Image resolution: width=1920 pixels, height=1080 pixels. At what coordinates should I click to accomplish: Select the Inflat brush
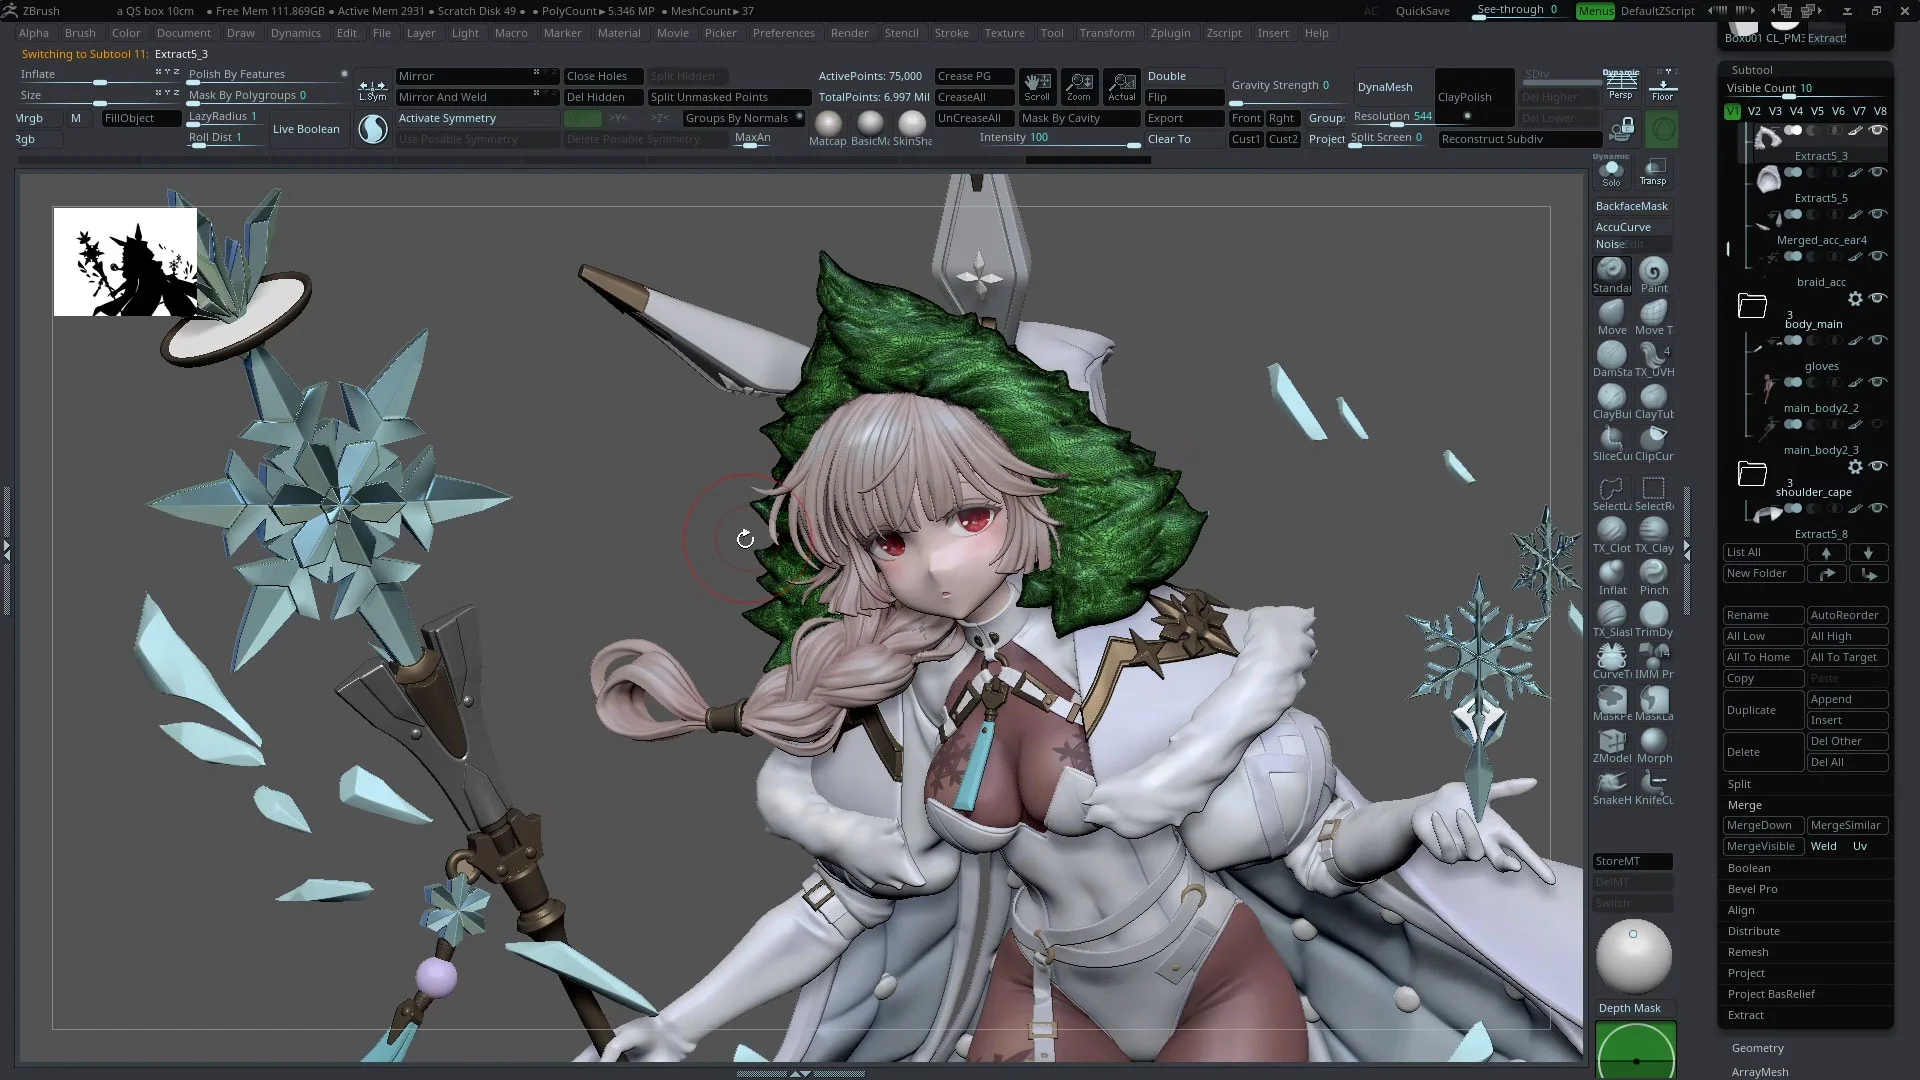pyautogui.click(x=1611, y=577)
